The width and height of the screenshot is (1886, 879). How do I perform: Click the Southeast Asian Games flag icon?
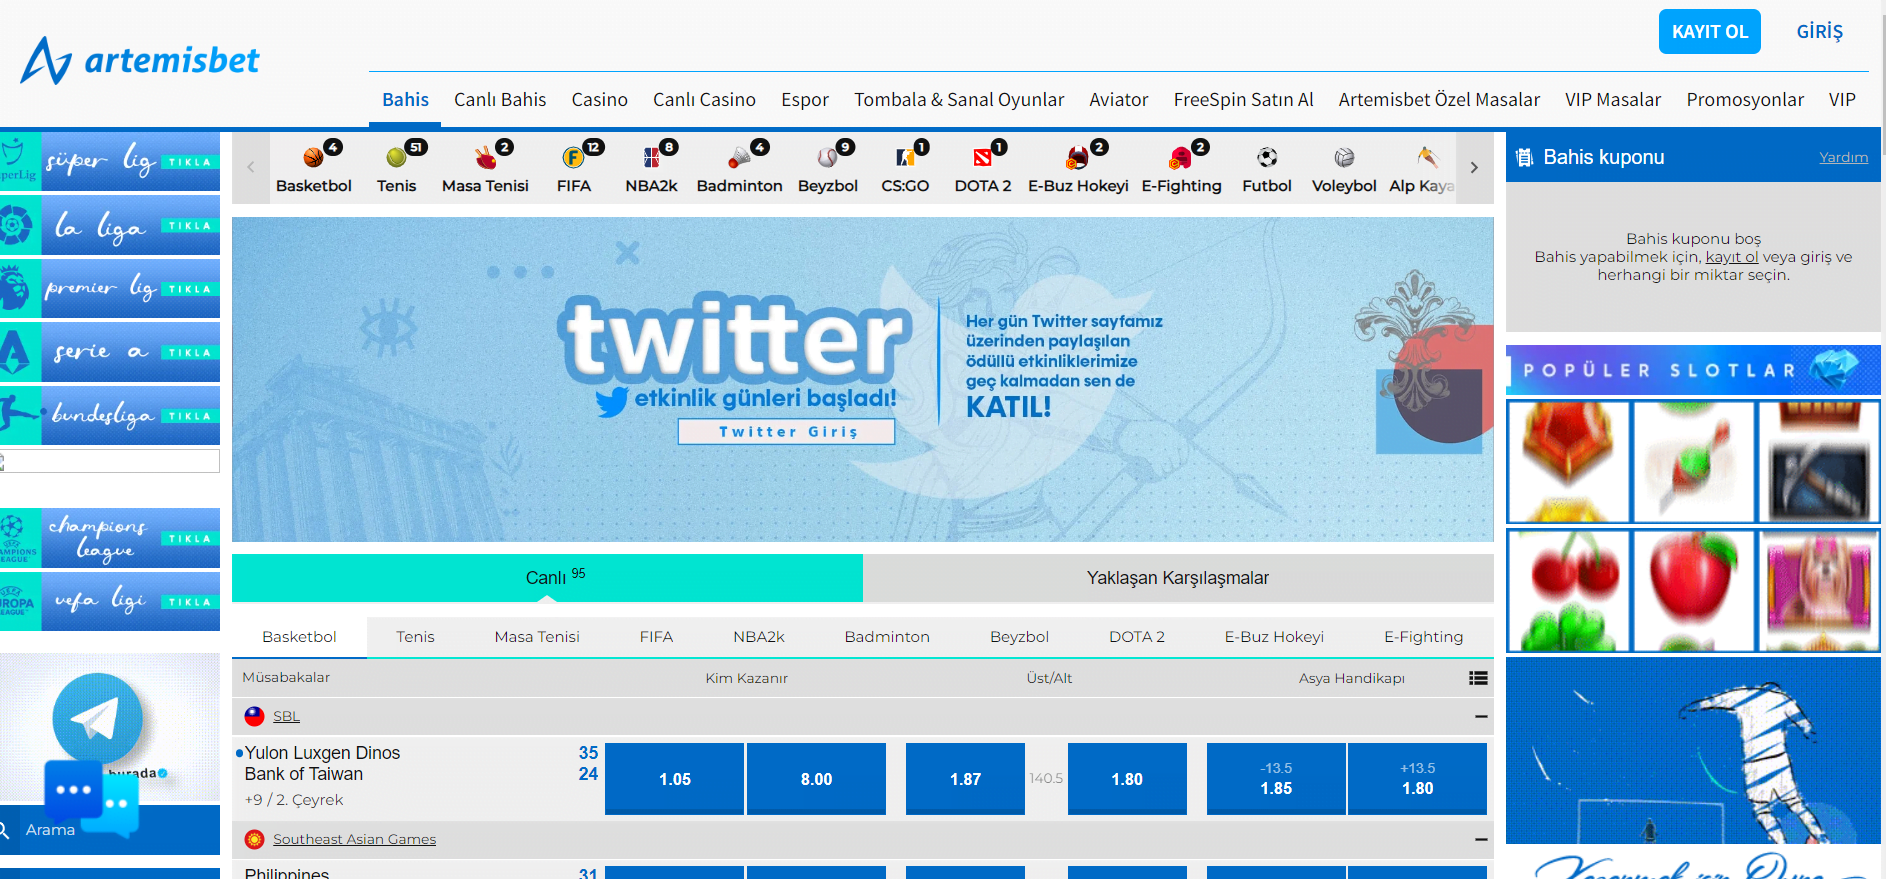[254, 839]
